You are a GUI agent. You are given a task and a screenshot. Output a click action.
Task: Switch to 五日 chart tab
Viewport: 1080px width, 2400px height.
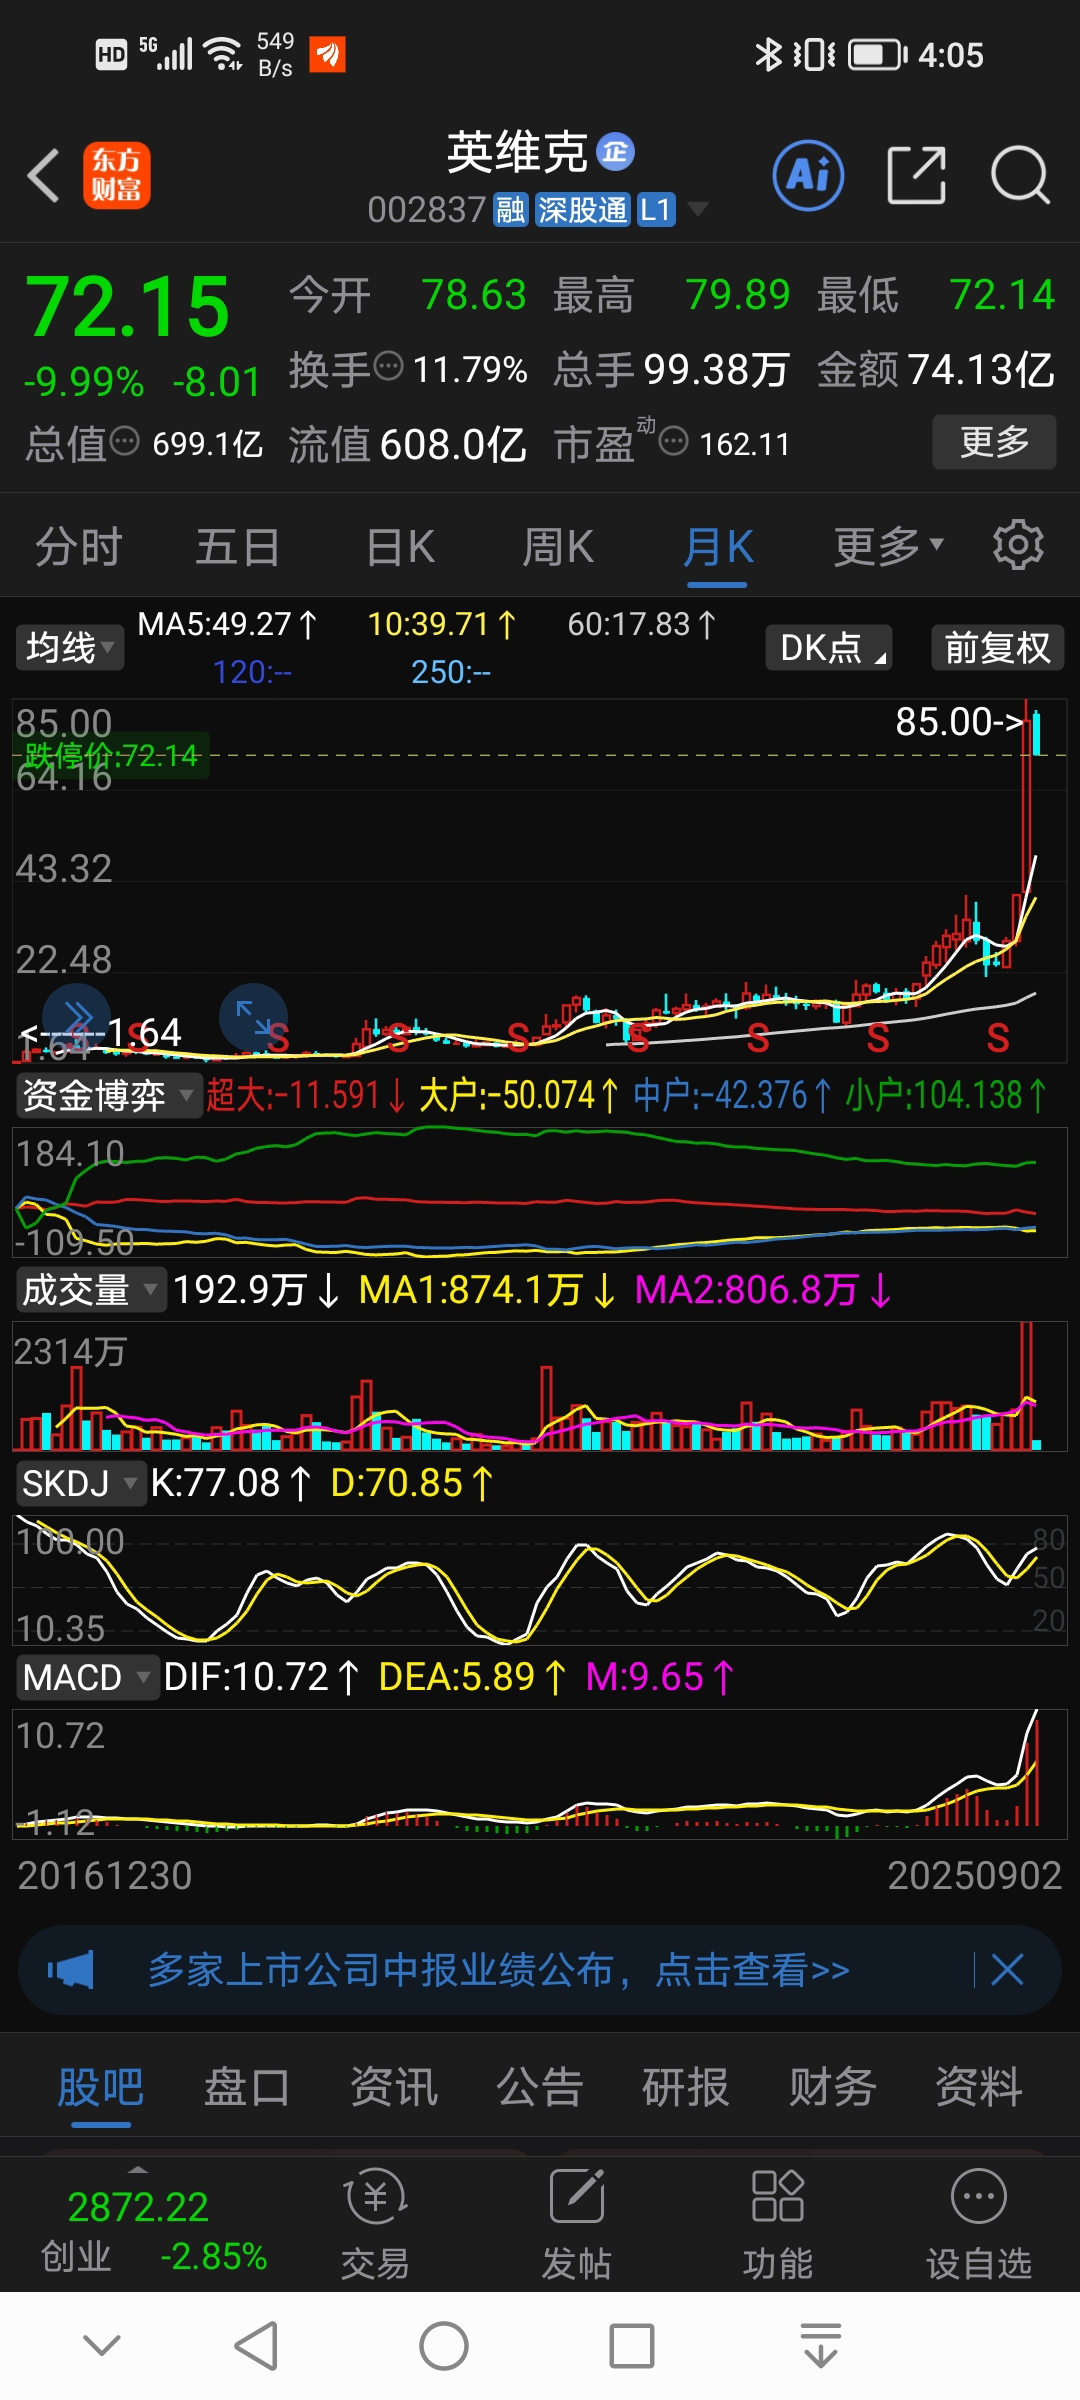click(x=237, y=547)
